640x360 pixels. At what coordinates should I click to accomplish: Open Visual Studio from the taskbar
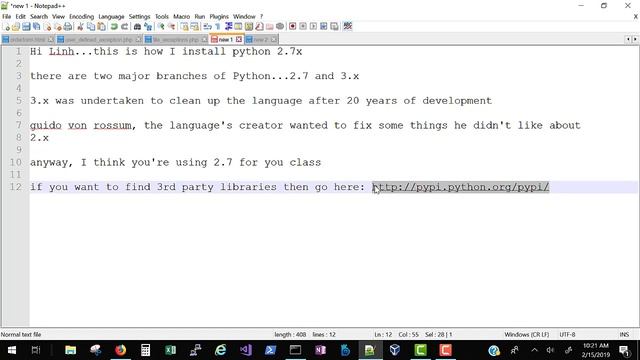tap(246, 350)
